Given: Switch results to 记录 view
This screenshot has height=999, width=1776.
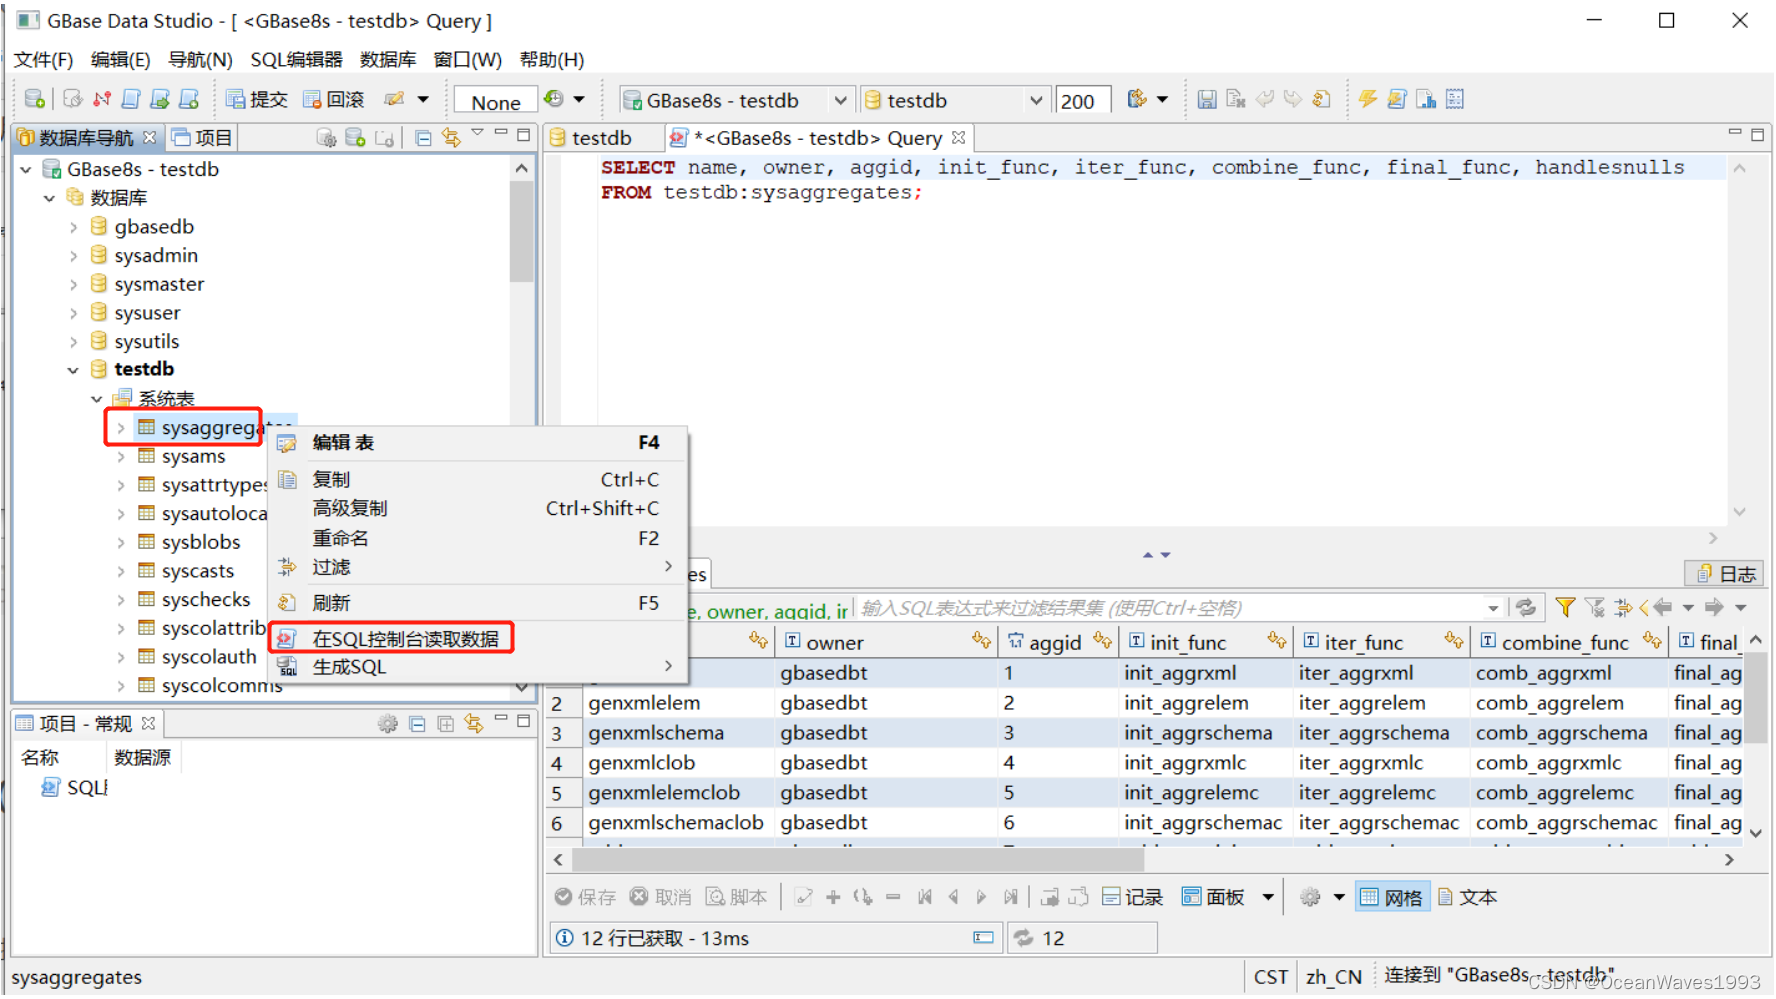Looking at the screenshot, I should (1132, 897).
